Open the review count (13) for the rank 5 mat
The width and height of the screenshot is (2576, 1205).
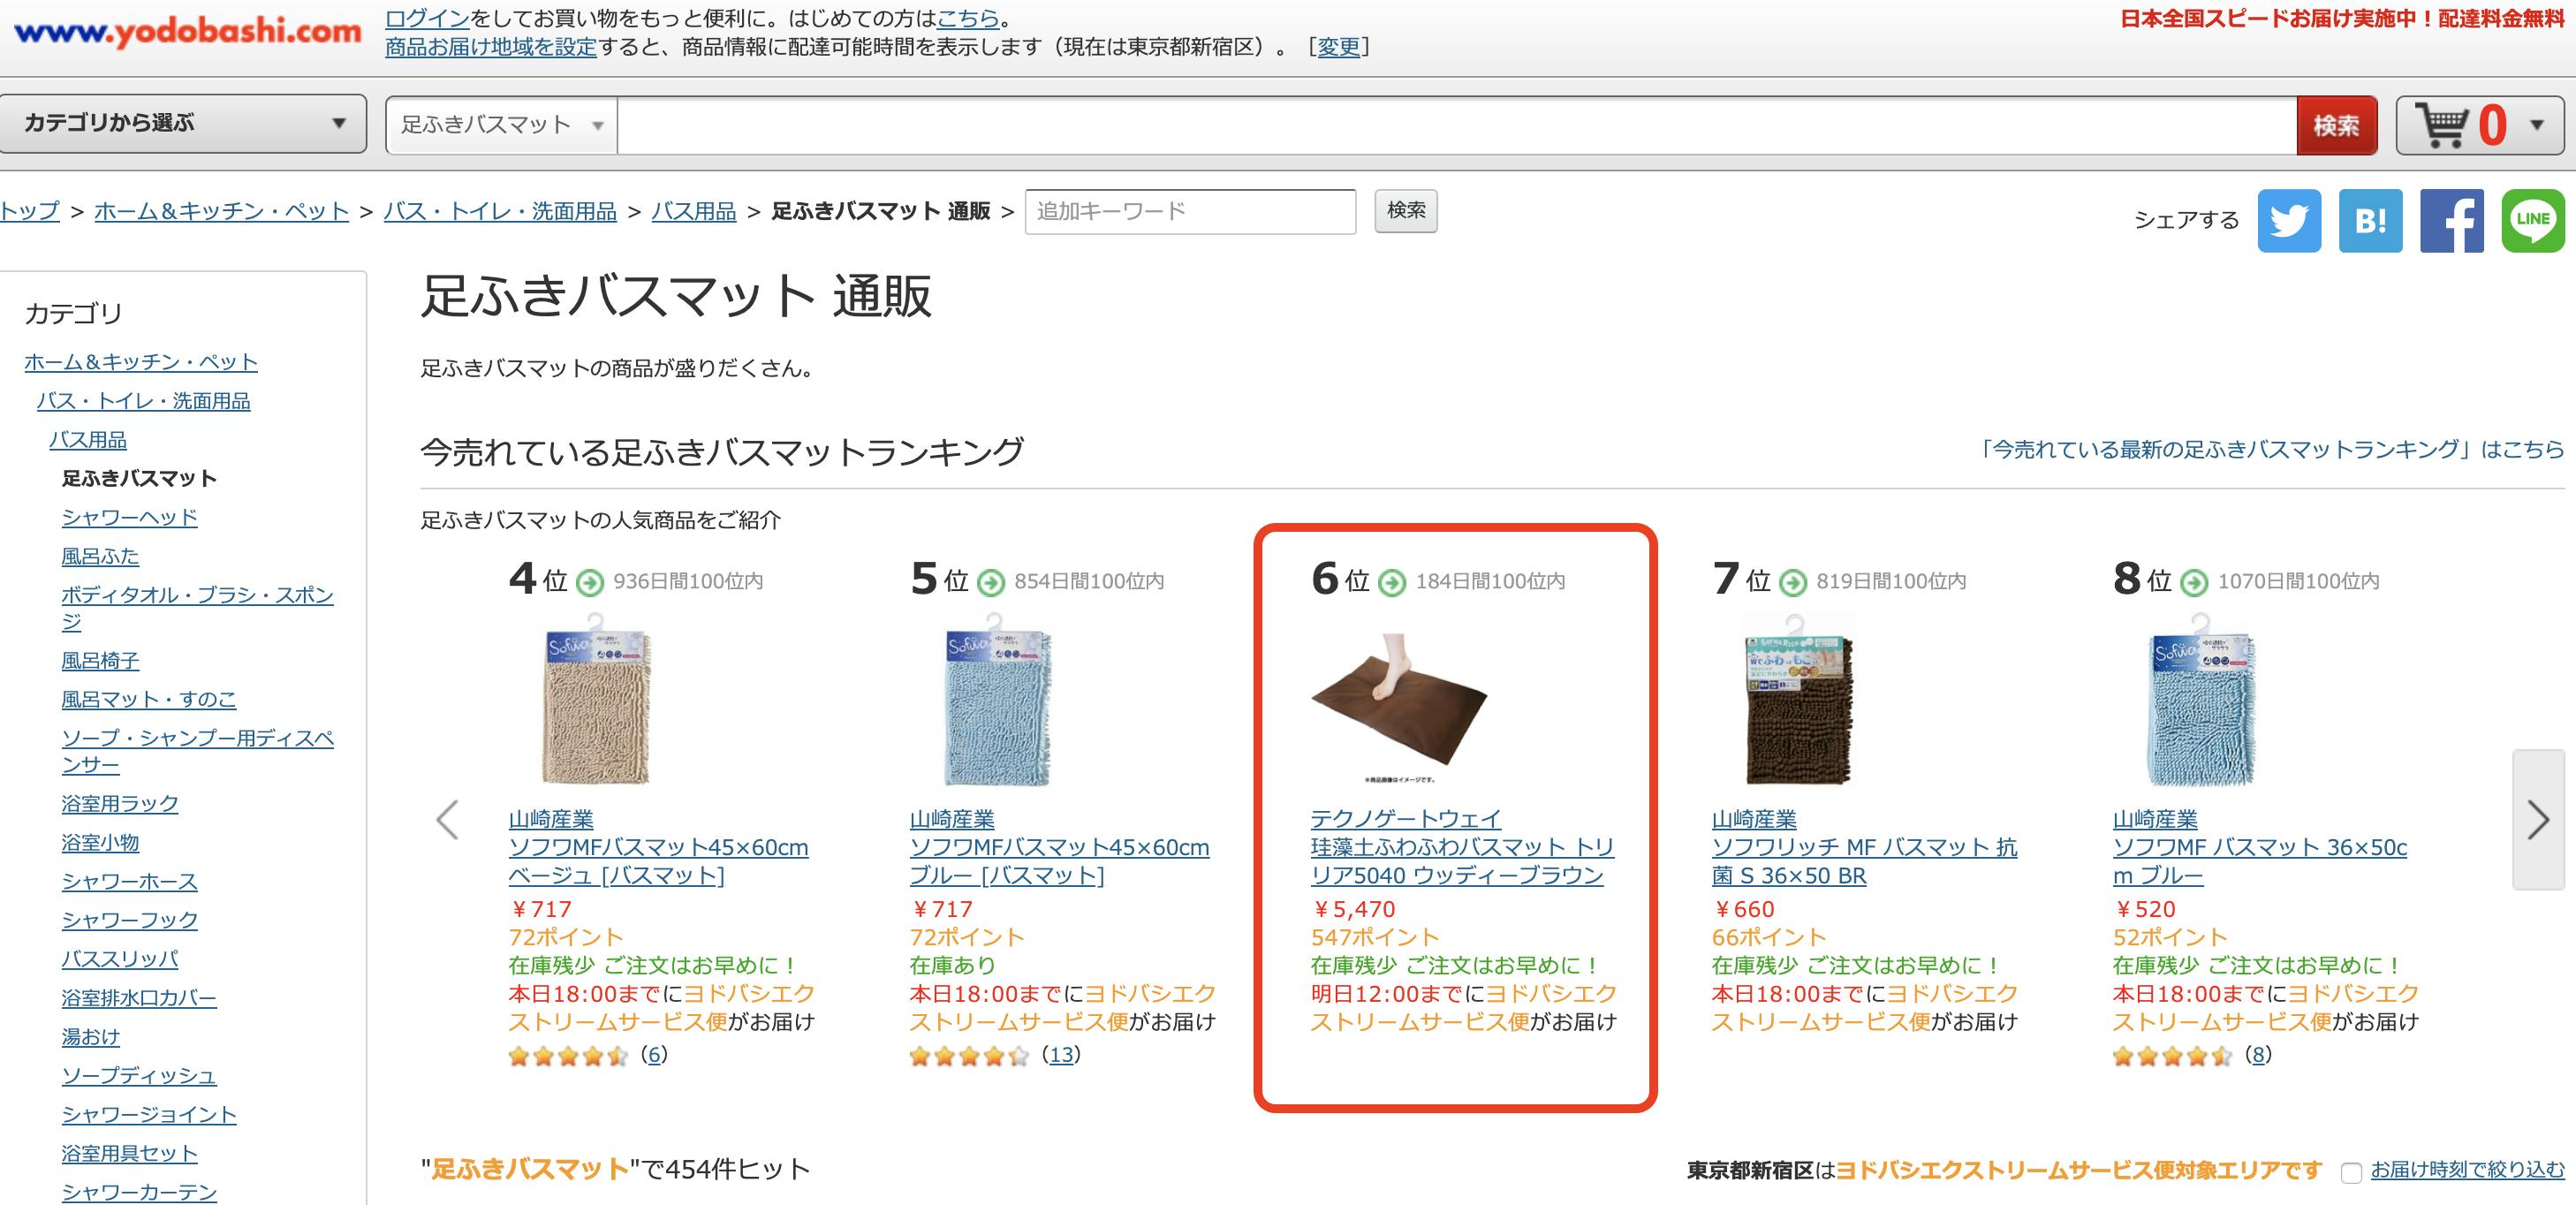[x=1060, y=1055]
